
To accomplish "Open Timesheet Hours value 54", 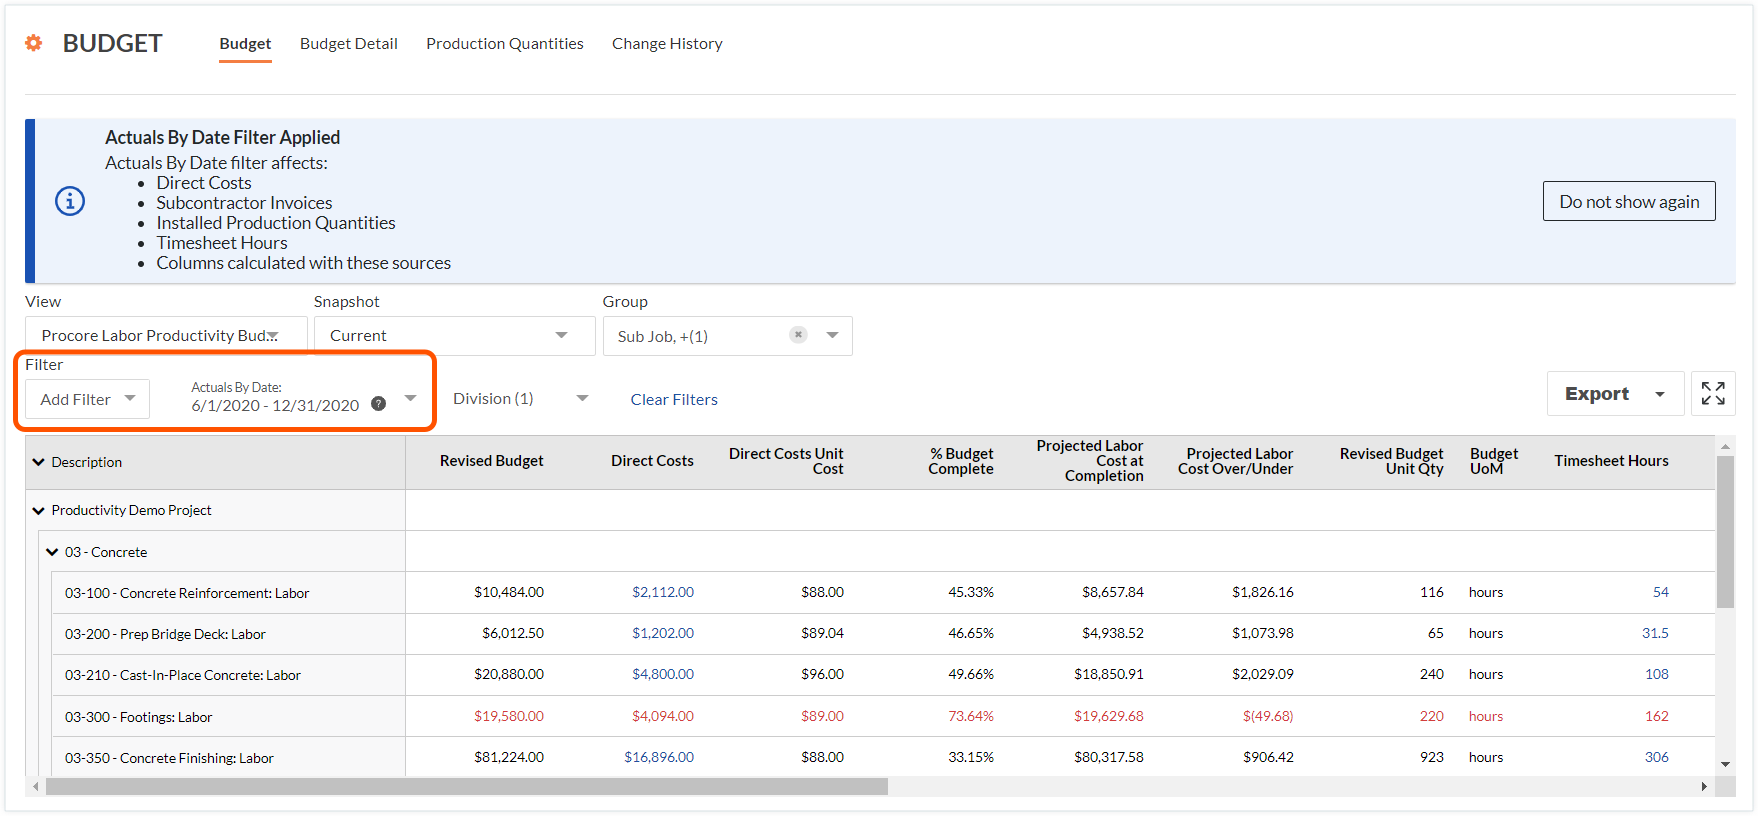I will [x=1660, y=592].
